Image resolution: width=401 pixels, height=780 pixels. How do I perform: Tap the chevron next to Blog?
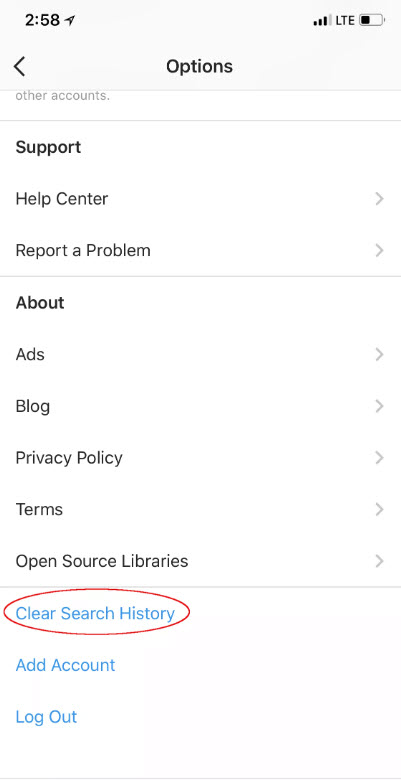click(x=380, y=406)
